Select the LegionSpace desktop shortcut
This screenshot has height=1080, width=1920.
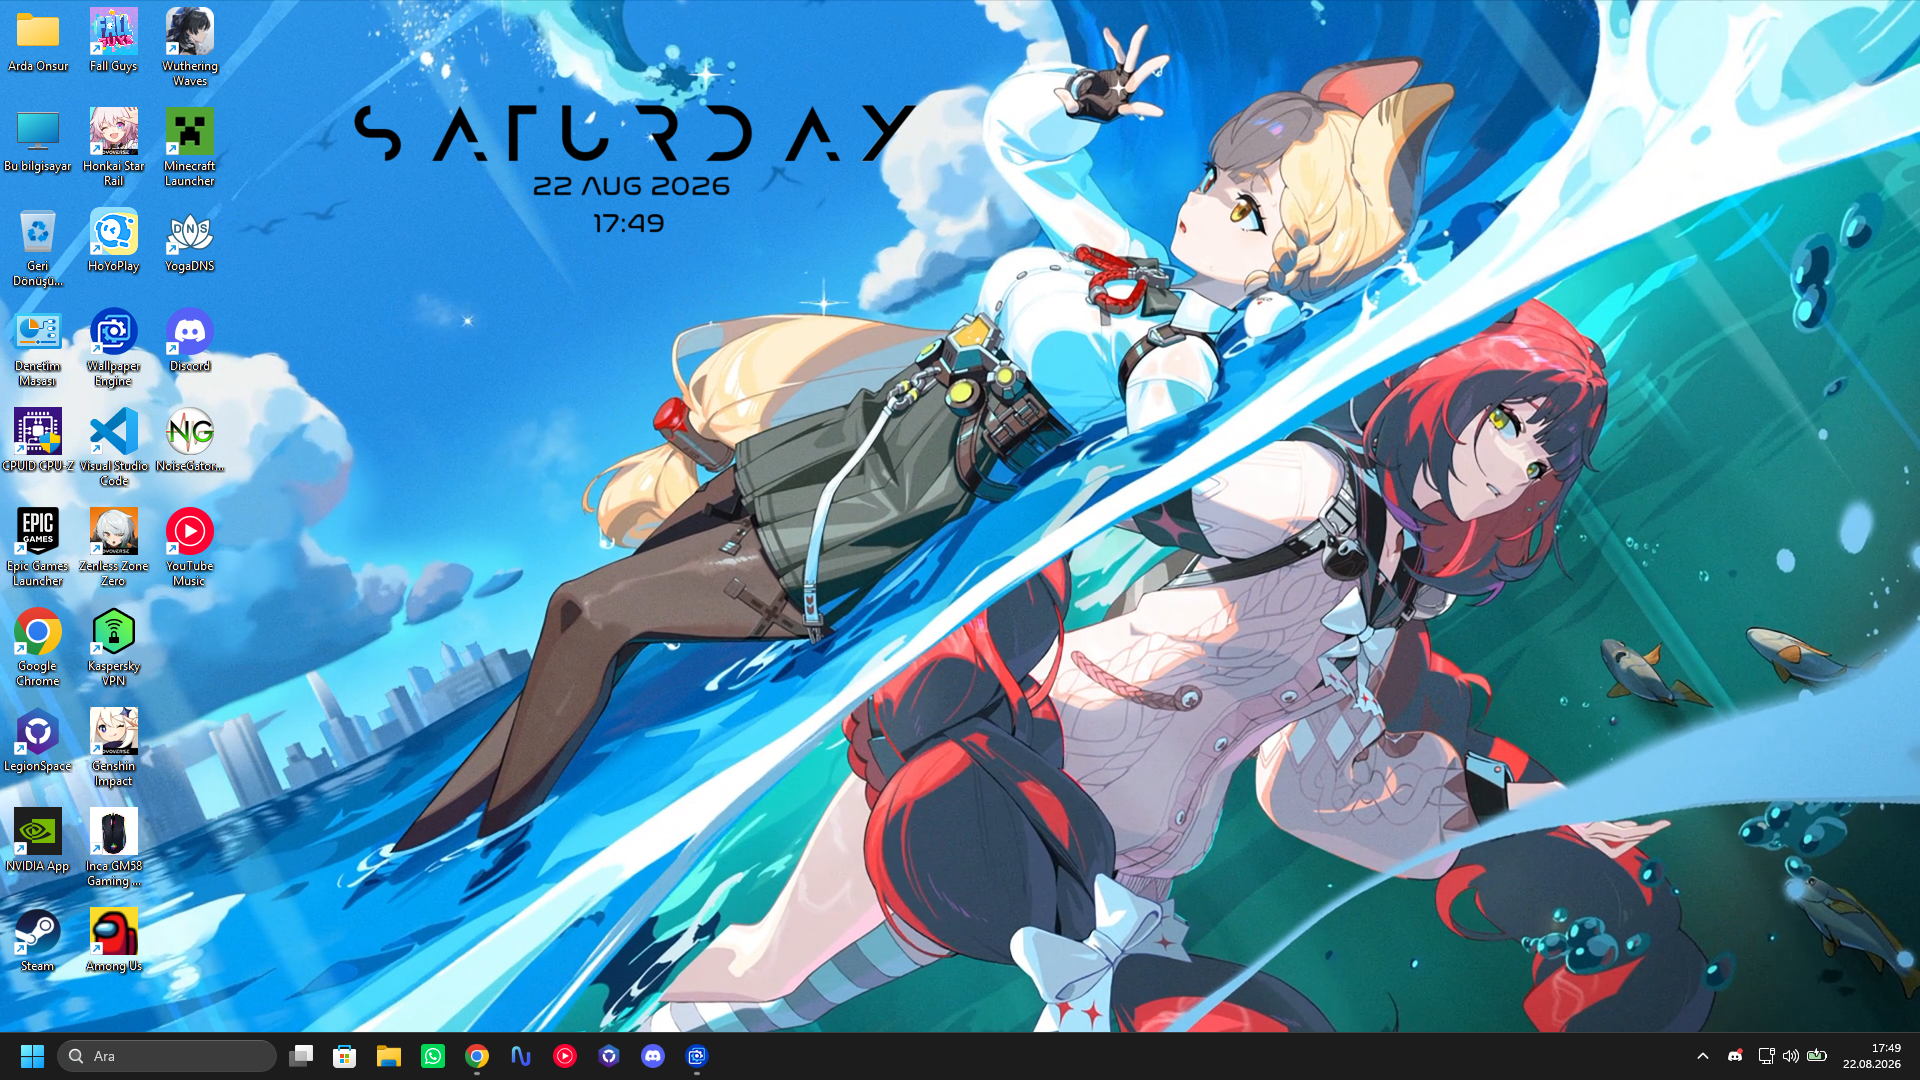tap(38, 740)
